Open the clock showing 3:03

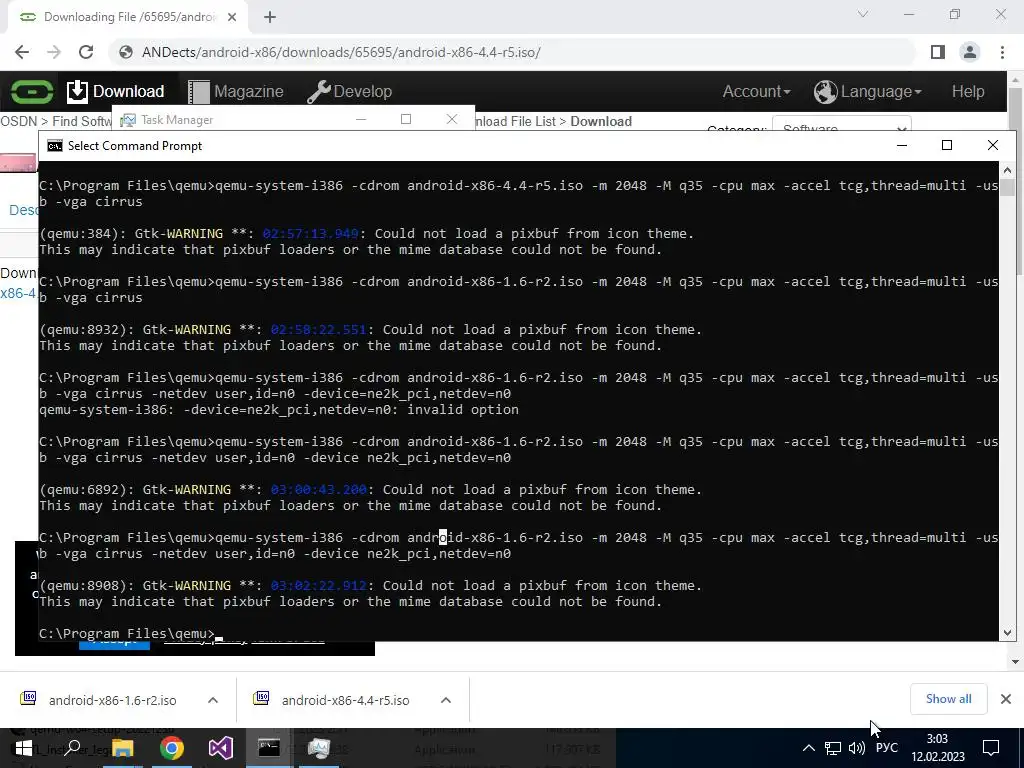pos(938,748)
